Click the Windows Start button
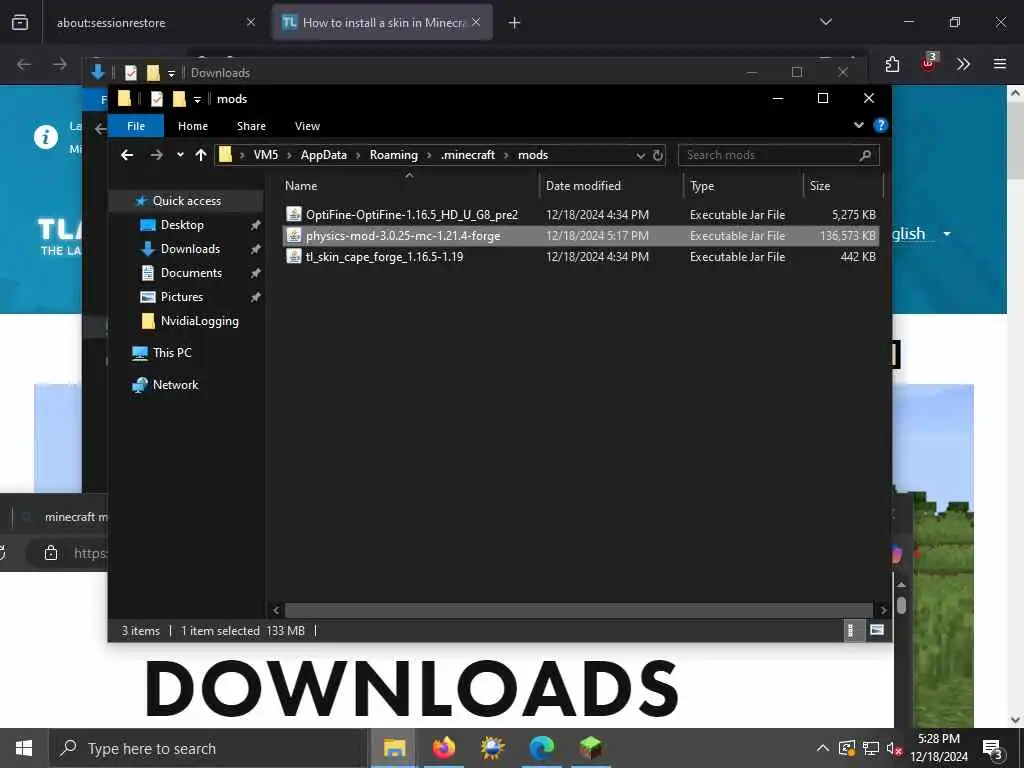The height and width of the screenshot is (768, 1024). click(24, 748)
